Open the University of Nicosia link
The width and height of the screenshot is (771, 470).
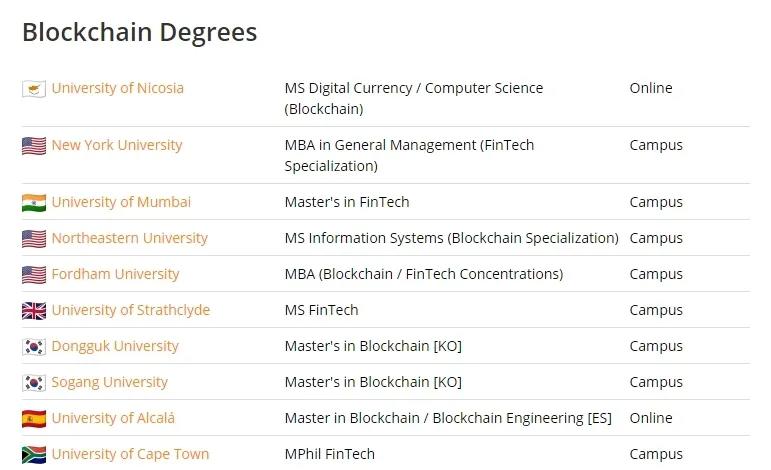pos(118,88)
